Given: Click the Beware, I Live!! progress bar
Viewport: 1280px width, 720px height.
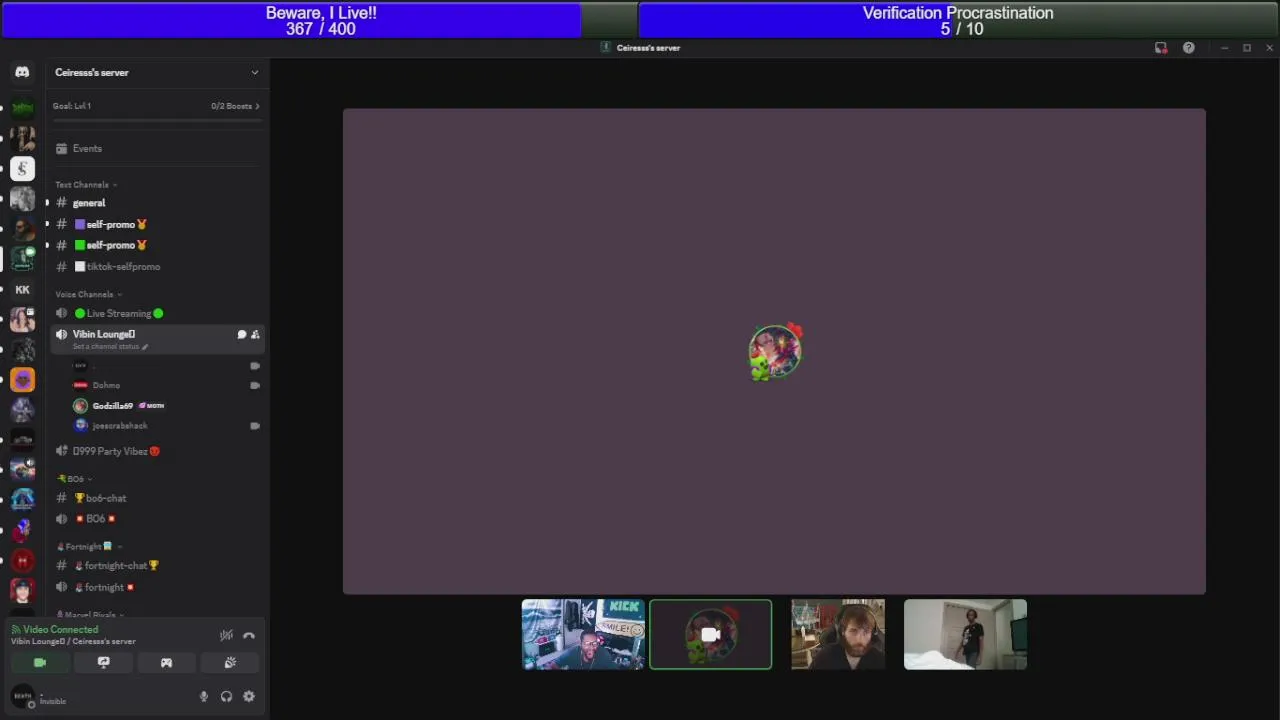Looking at the screenshot, I should [320, 20].
